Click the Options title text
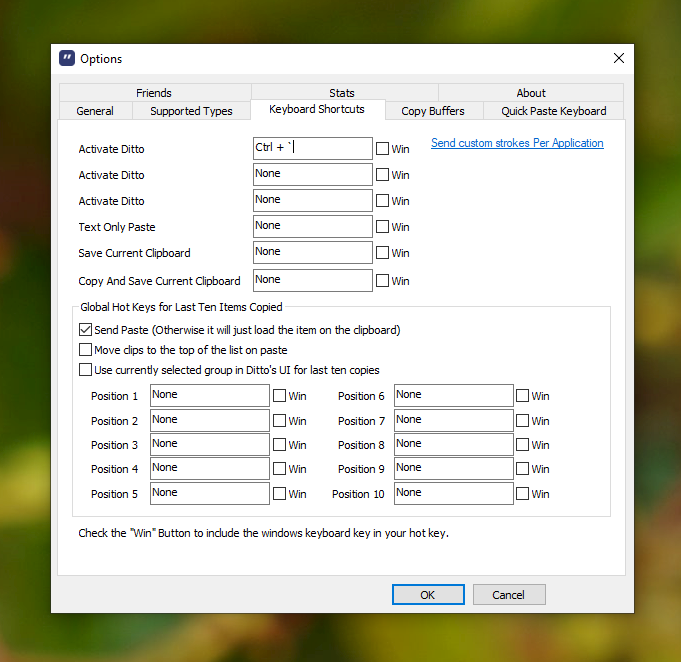Image resolution: width=681 pixels, height=662 pixels. [101, 59]
